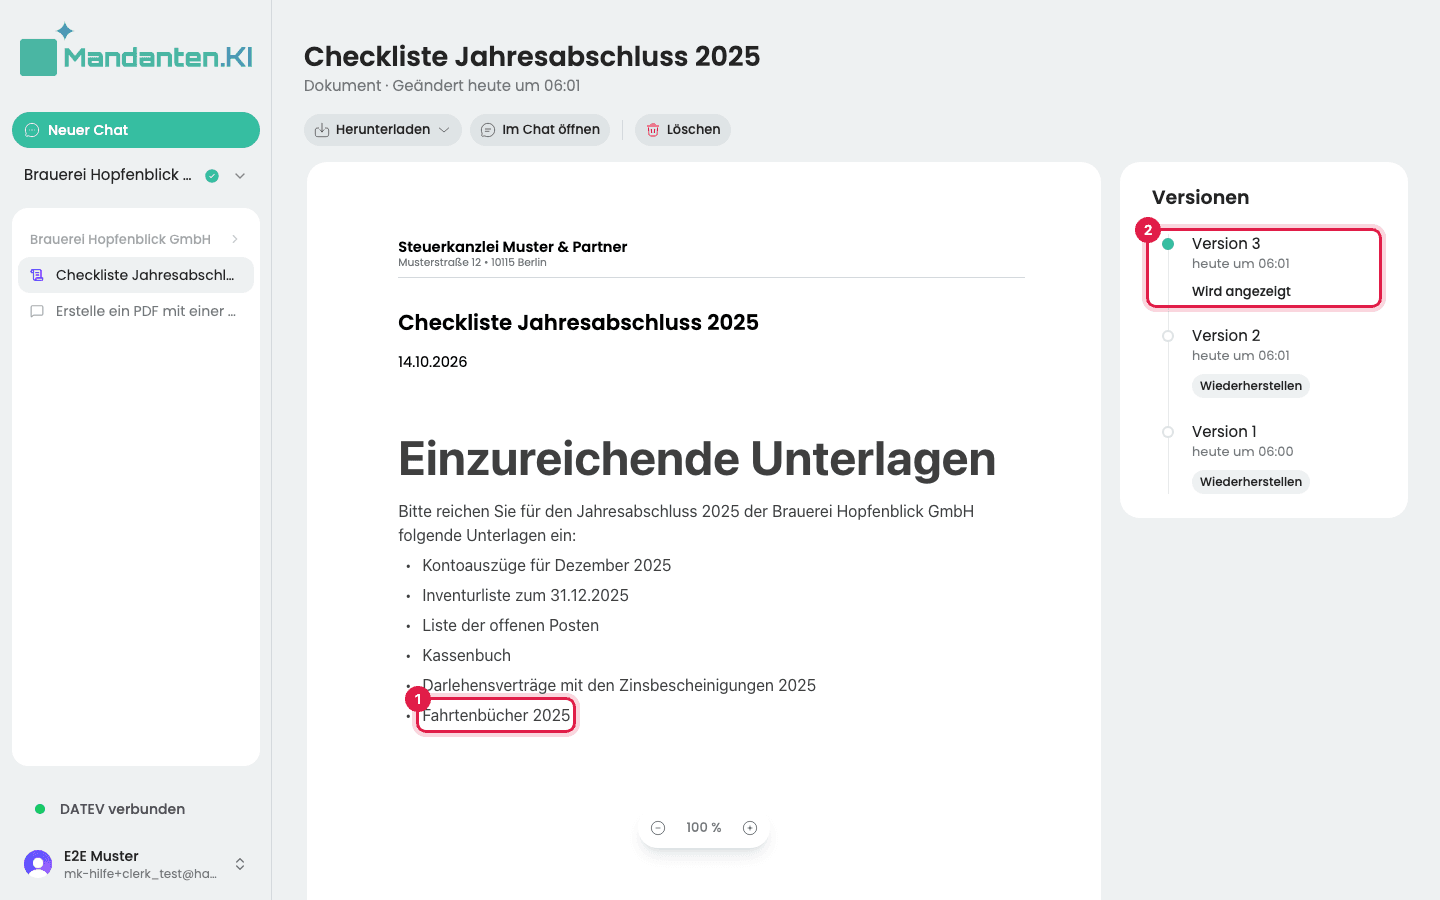The image size is (1440, 900).
Task: Open the E2E Muster account switcher arrows
Action: pyautogui.click(x=240, y=864)
